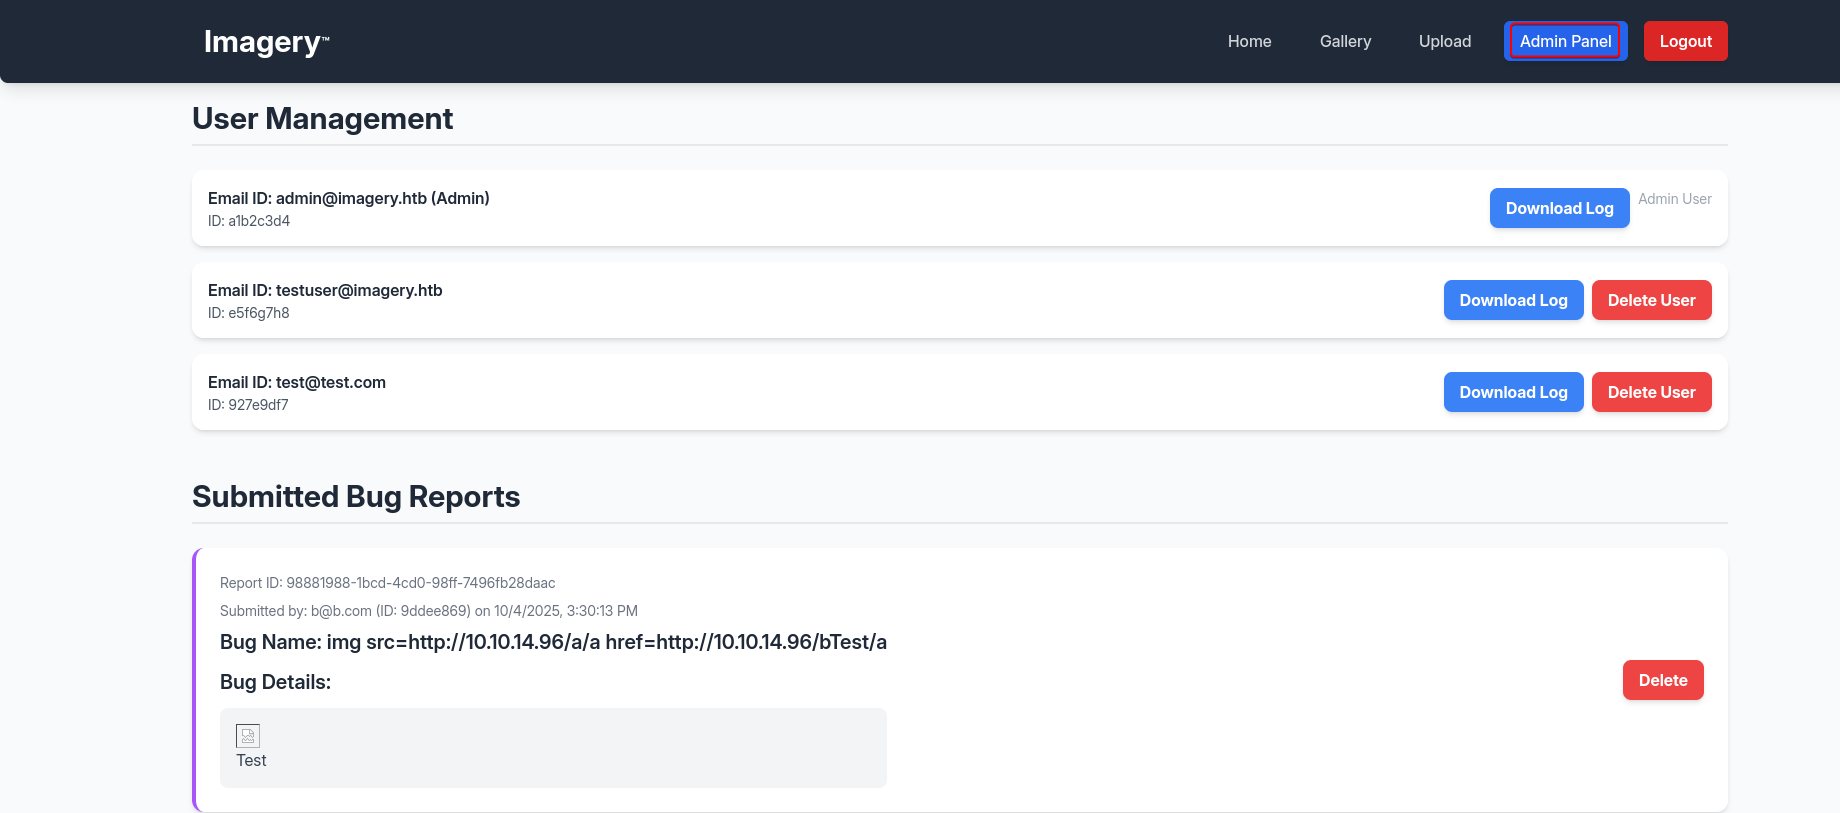Open the Home page from navigation

tap(1249, 41)
